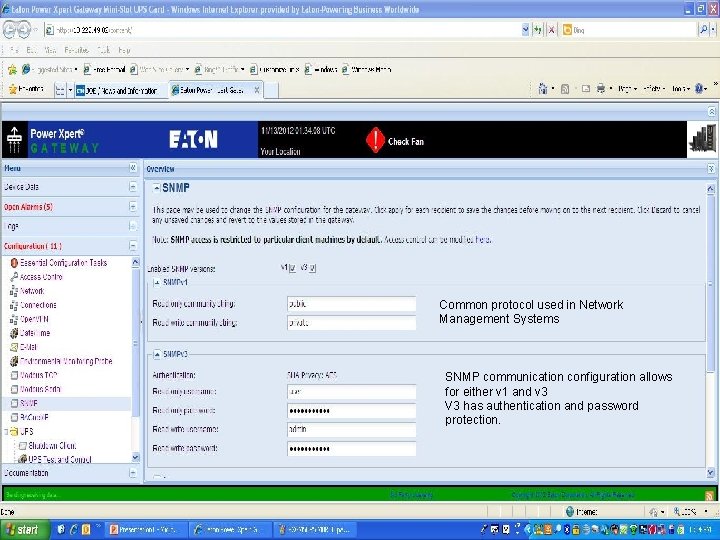Click the Home icon in IE command bar
Screen dimensions: 720x540
[x=543, y=89]
